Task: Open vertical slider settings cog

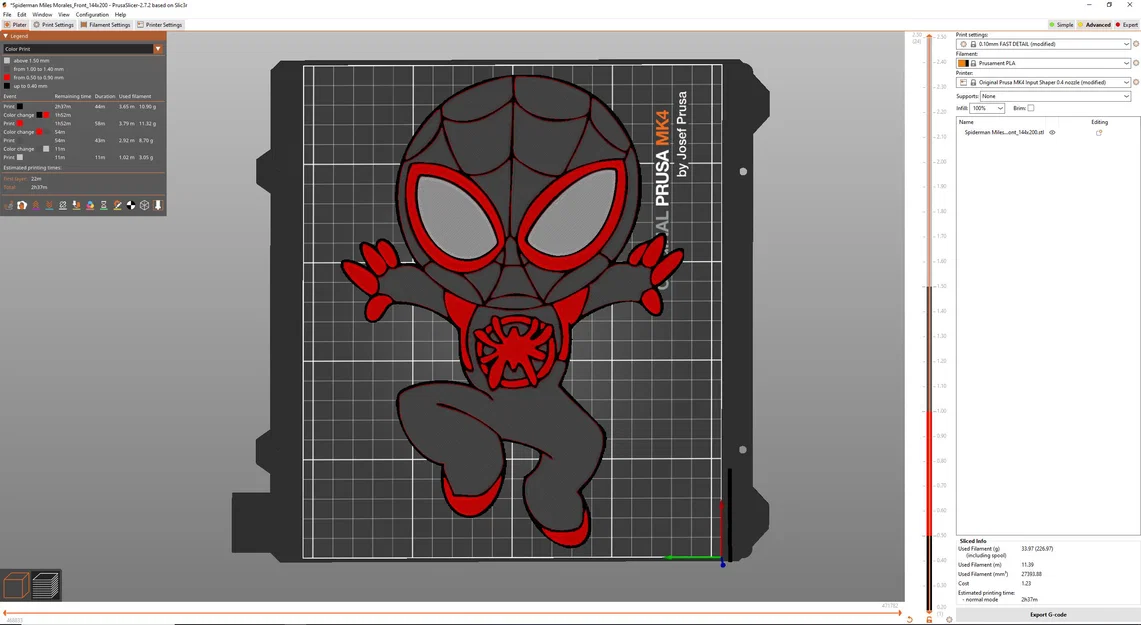Action: (x=949, y=619)
